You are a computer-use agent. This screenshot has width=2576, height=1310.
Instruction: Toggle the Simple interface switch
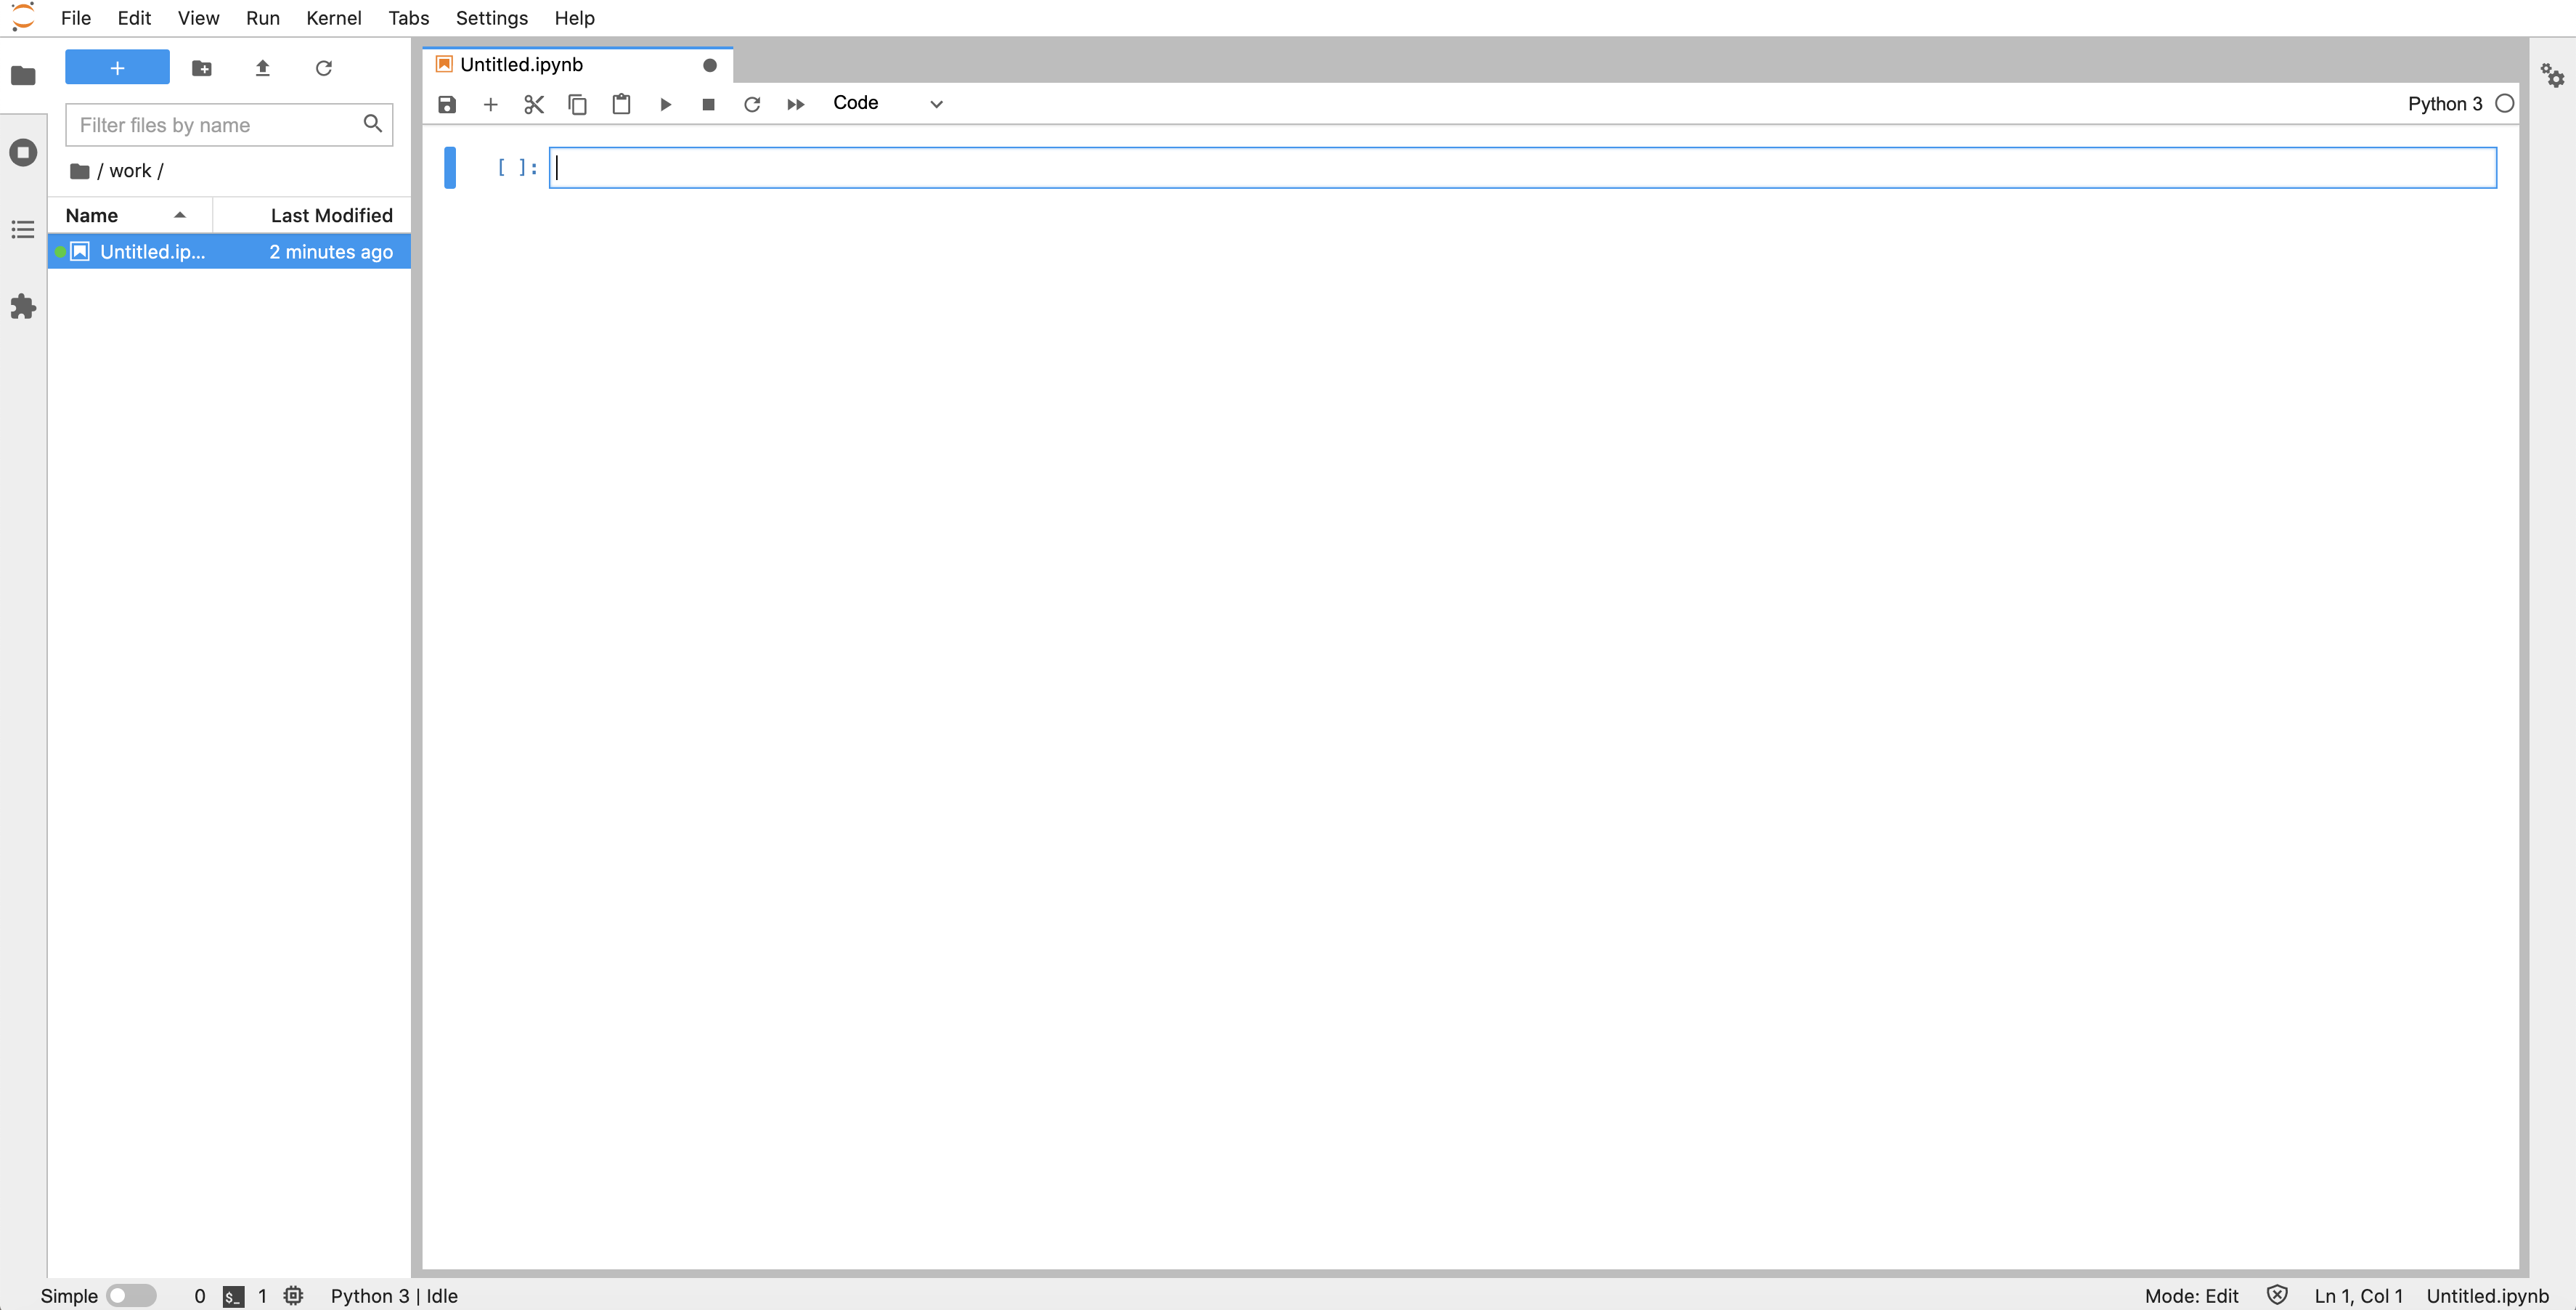[131, 1295]
